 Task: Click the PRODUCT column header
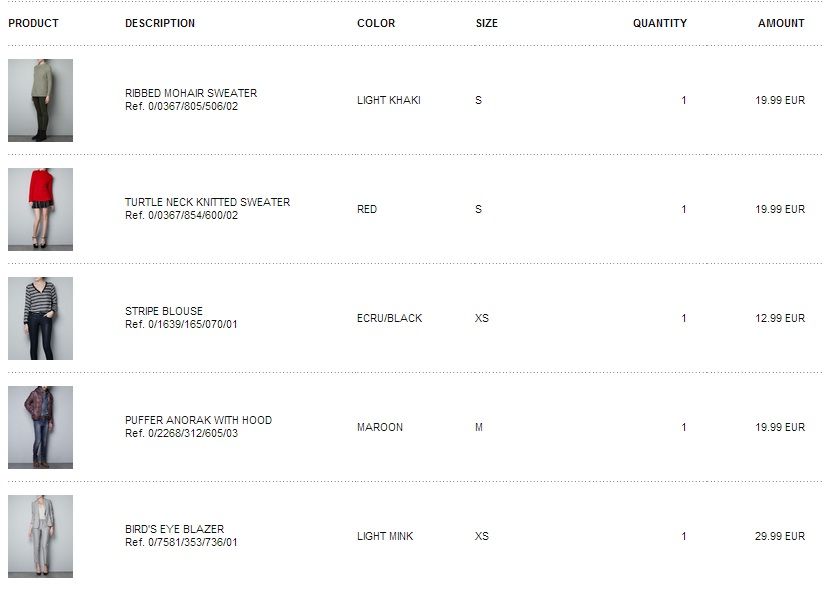click(33, 23)
